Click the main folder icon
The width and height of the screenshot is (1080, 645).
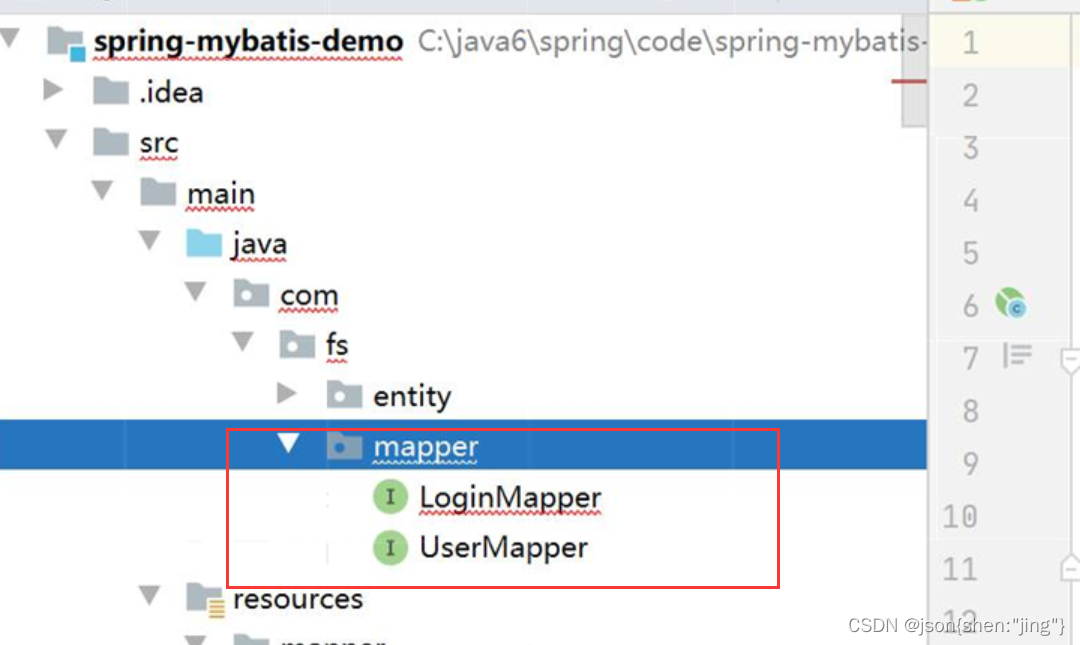click(x=158, y=192)
